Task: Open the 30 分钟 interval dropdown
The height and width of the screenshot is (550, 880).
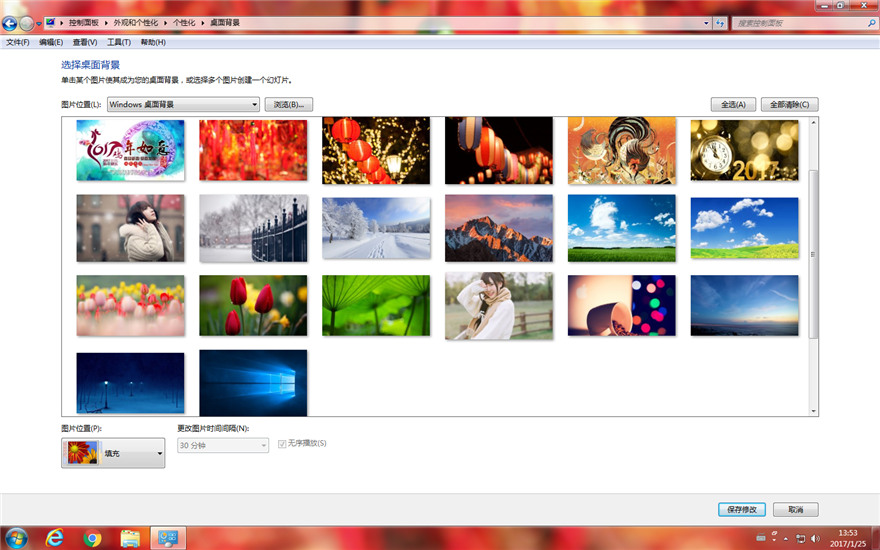Action: coord(223,445)
